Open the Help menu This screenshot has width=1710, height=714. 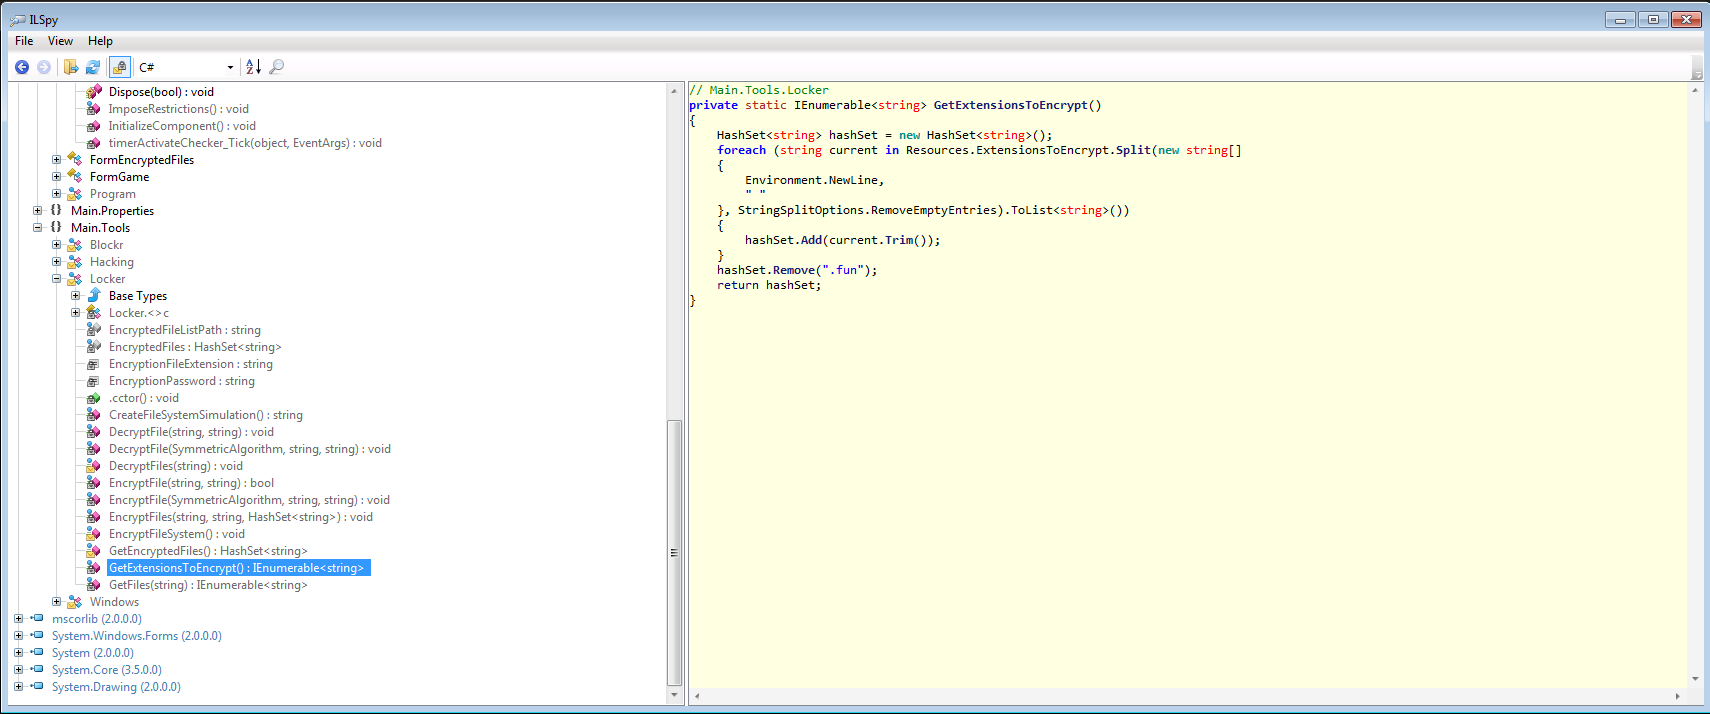(100, 41)
